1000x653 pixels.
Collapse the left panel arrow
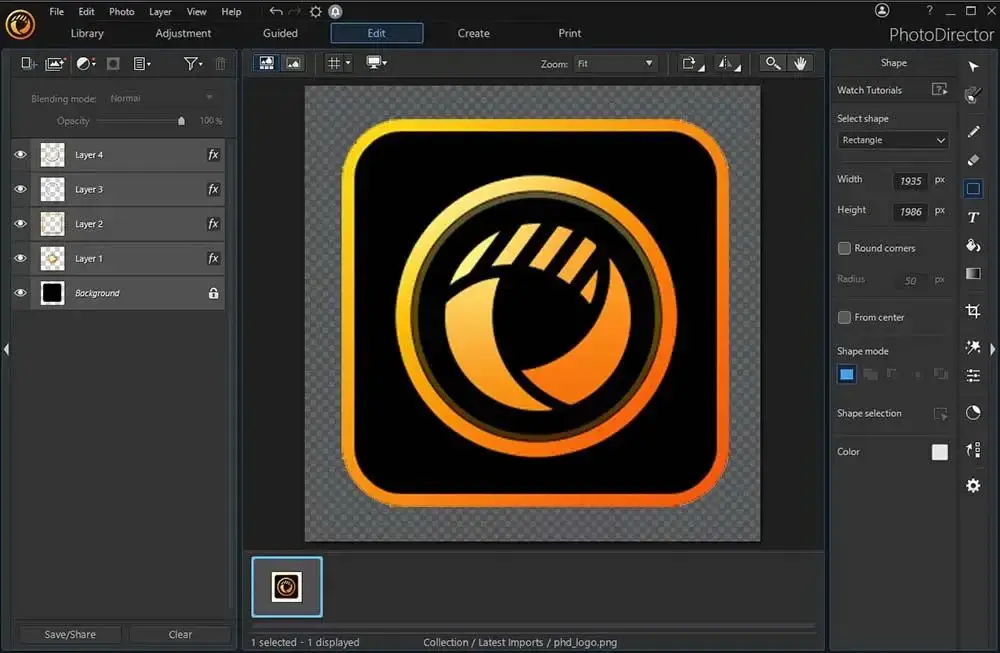(x=6, y=349)
